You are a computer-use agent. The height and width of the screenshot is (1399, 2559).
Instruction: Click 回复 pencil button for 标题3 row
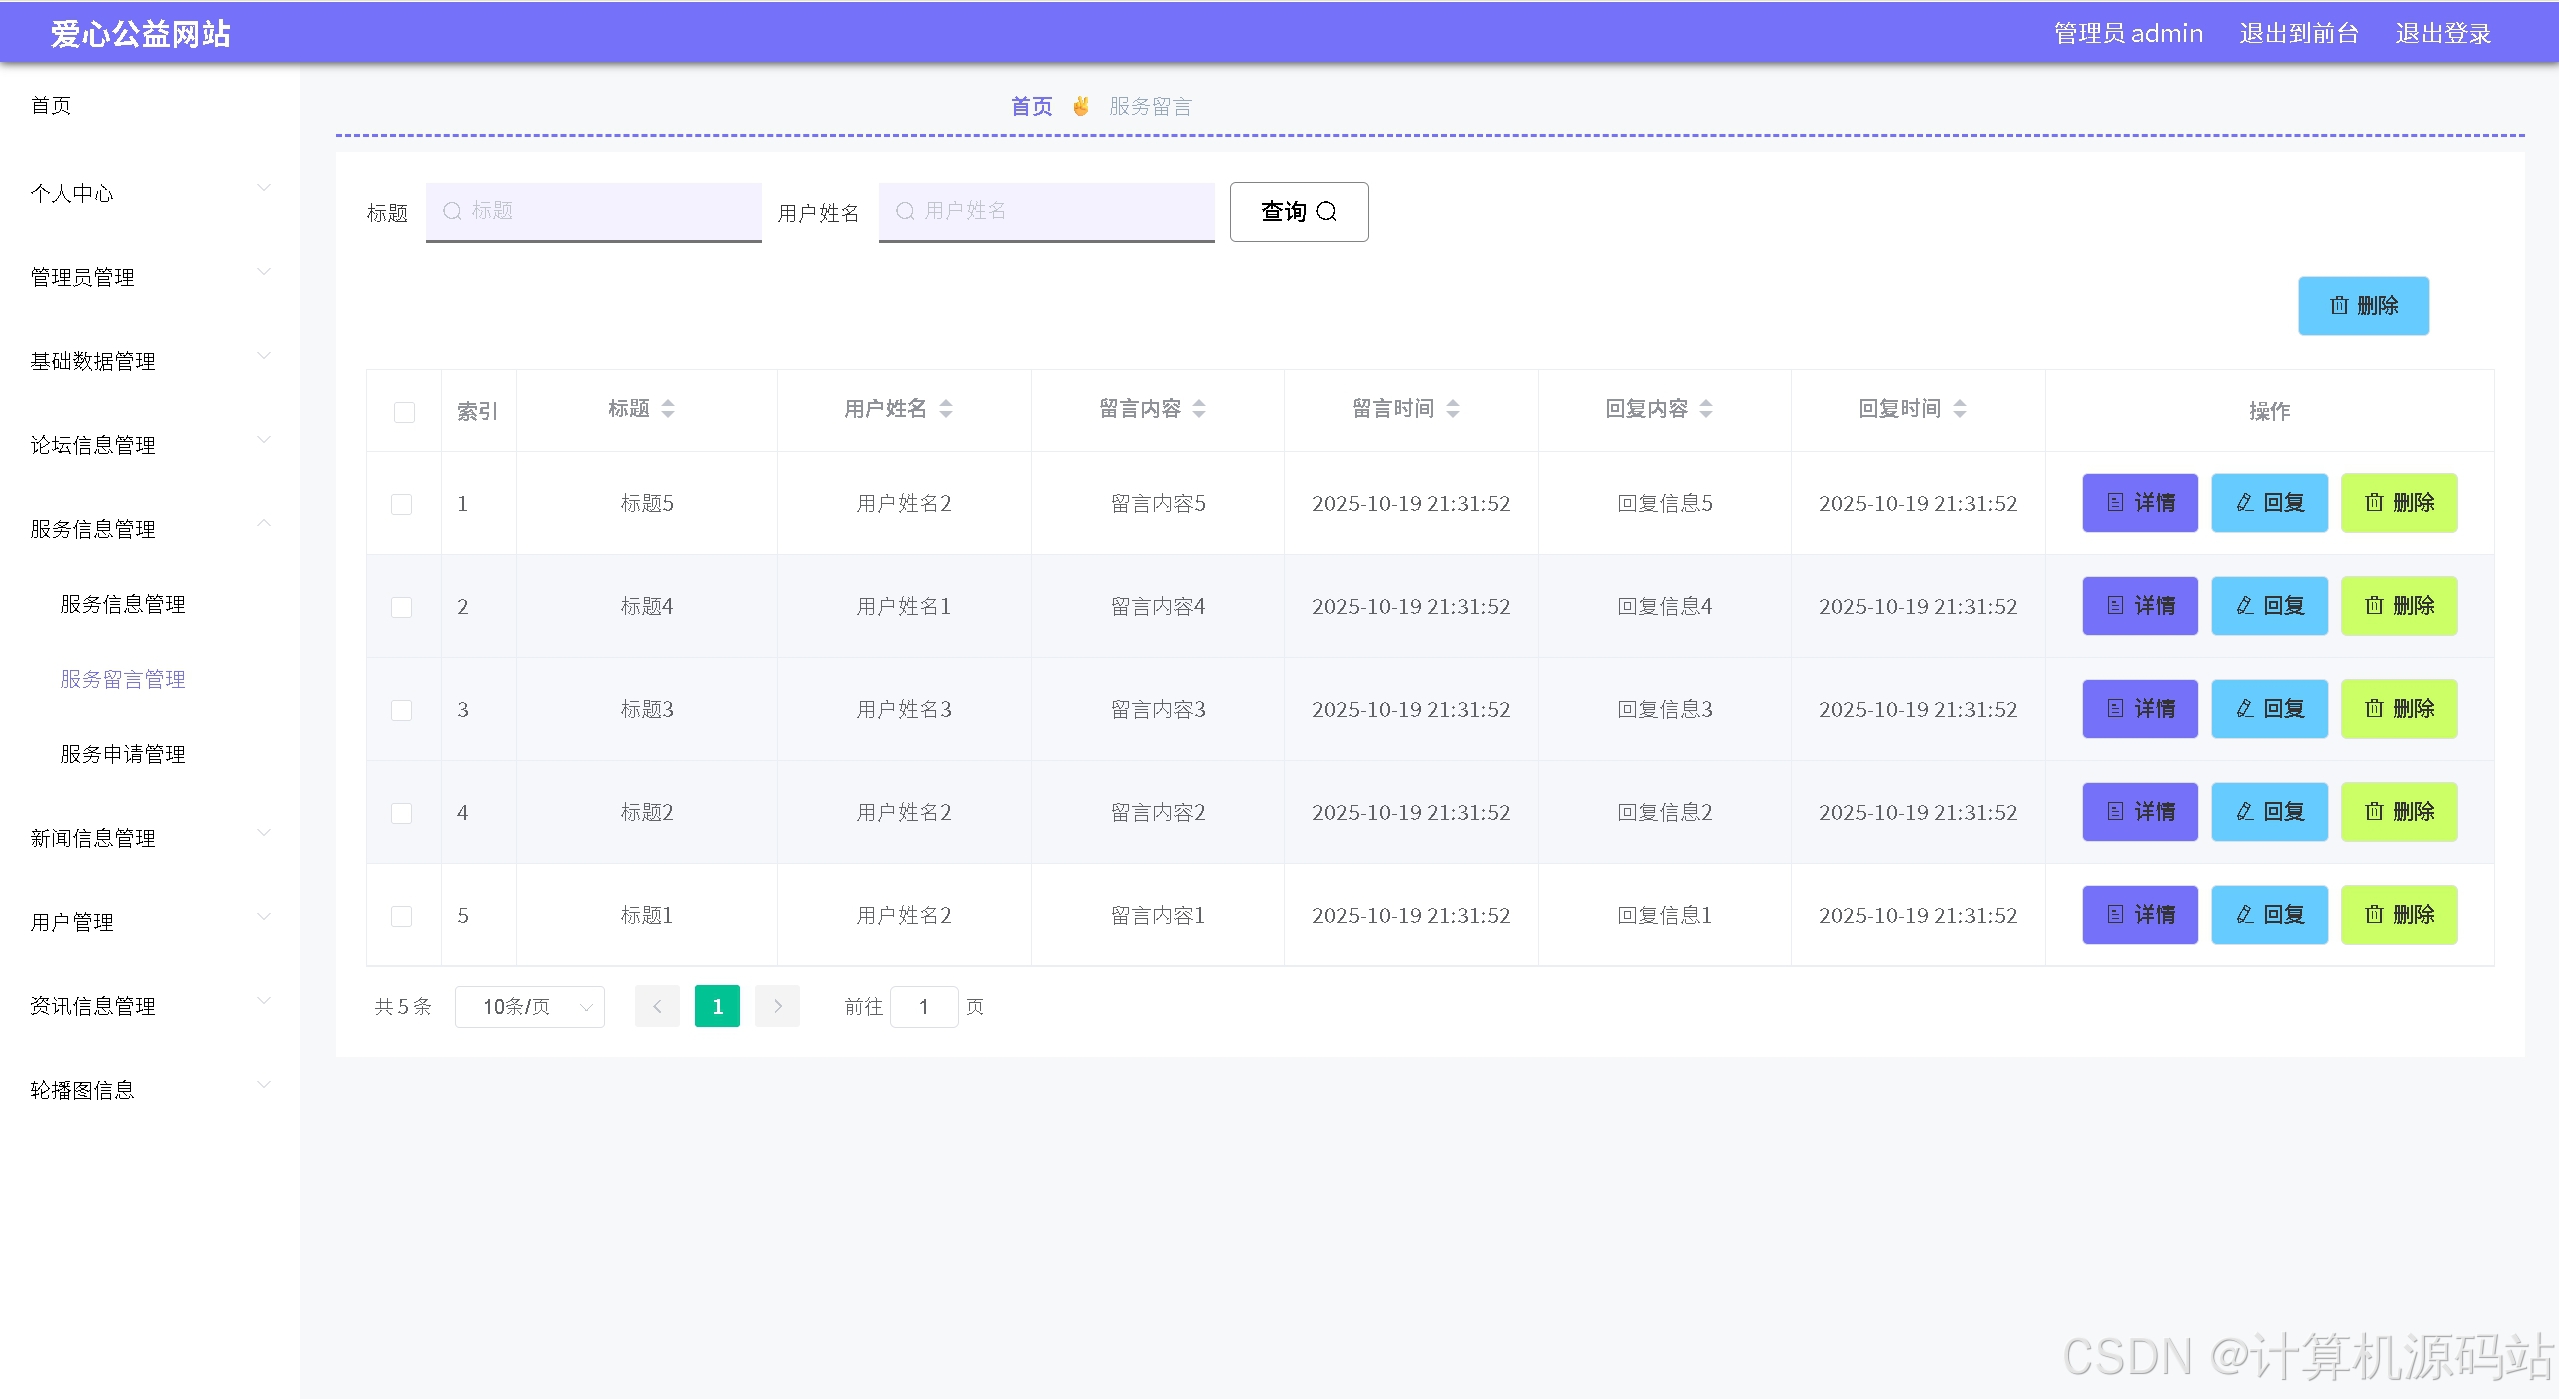pos(2268,709)
